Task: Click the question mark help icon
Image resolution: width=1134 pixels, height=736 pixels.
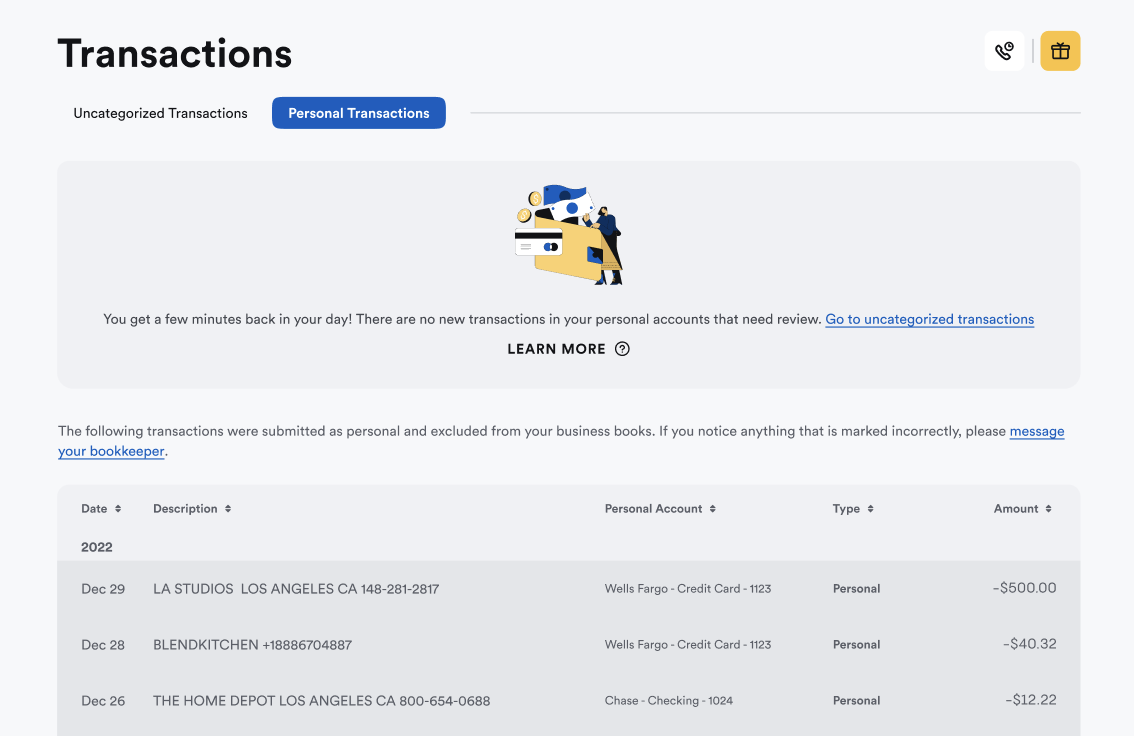Action: (x=622, y=349)
